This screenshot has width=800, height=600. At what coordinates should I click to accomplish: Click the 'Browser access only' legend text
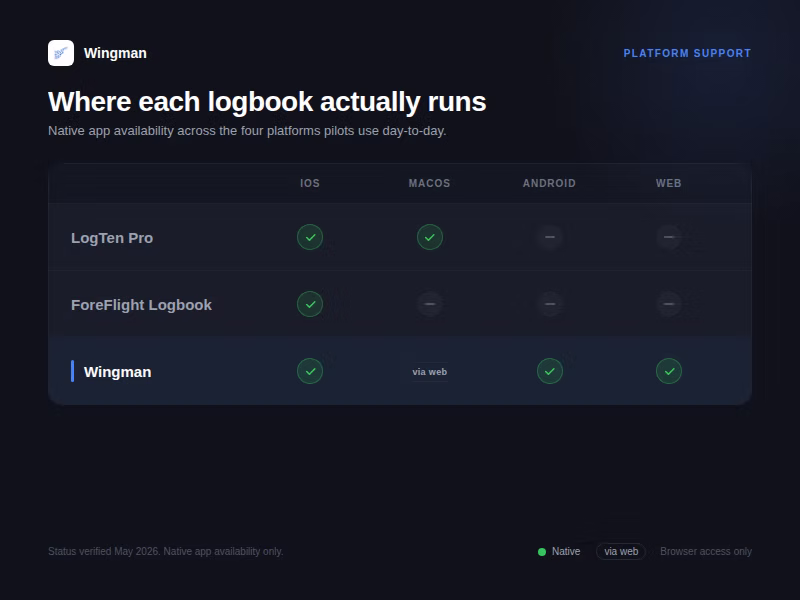[x=706, y=552]
